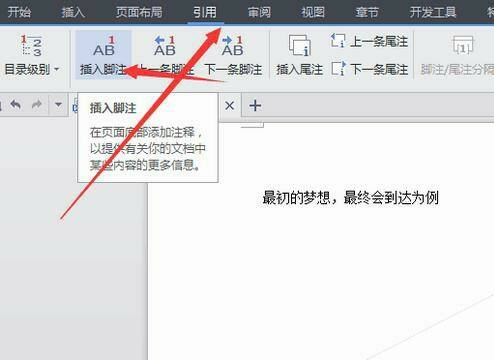This screenshot has width=494, height=360.
Task: Click the 插入尾注 endnote icon
Action: pyautogui.click(x=300, y=46)
